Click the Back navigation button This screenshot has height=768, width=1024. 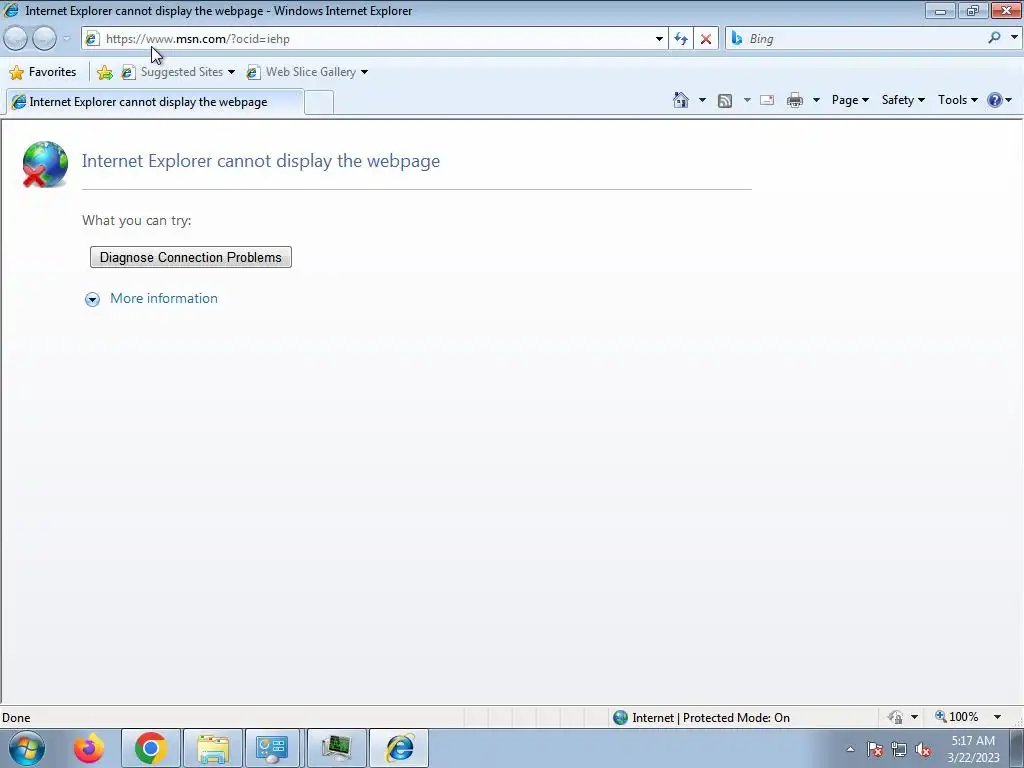pyautogui.click(x=16, y=39)
